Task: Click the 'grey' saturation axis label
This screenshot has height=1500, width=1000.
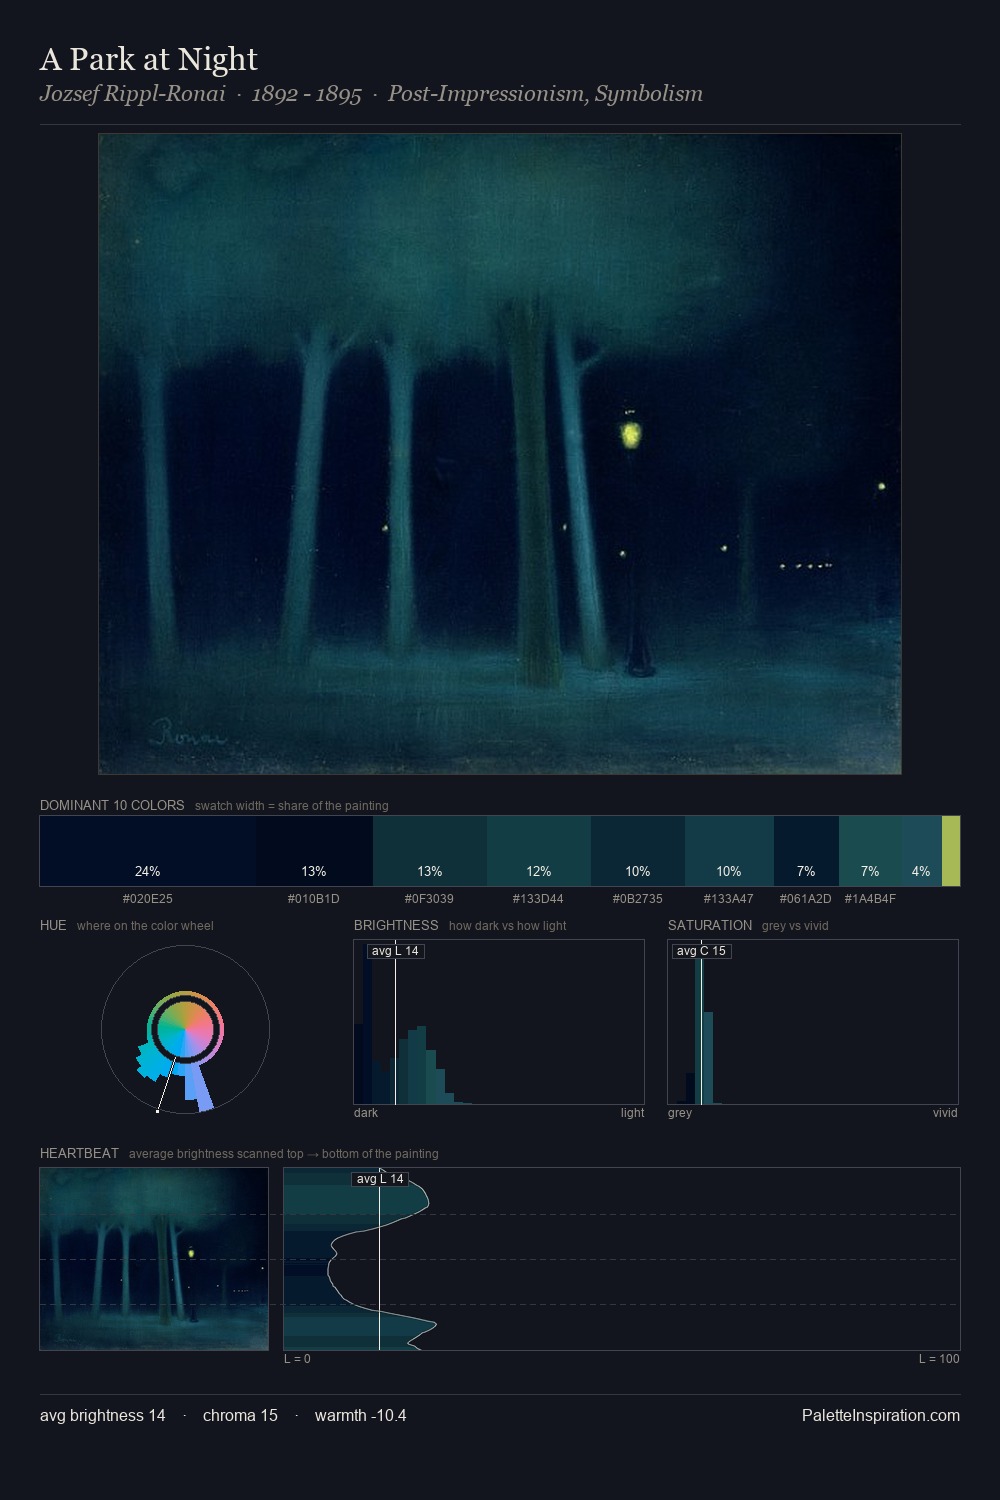Action: click(680, 1113)
